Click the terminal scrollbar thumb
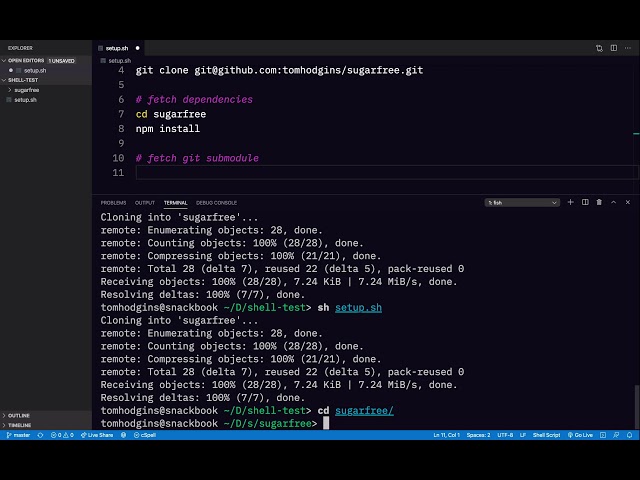This screenshot has width=640, height=480. (x=637, y=407)
